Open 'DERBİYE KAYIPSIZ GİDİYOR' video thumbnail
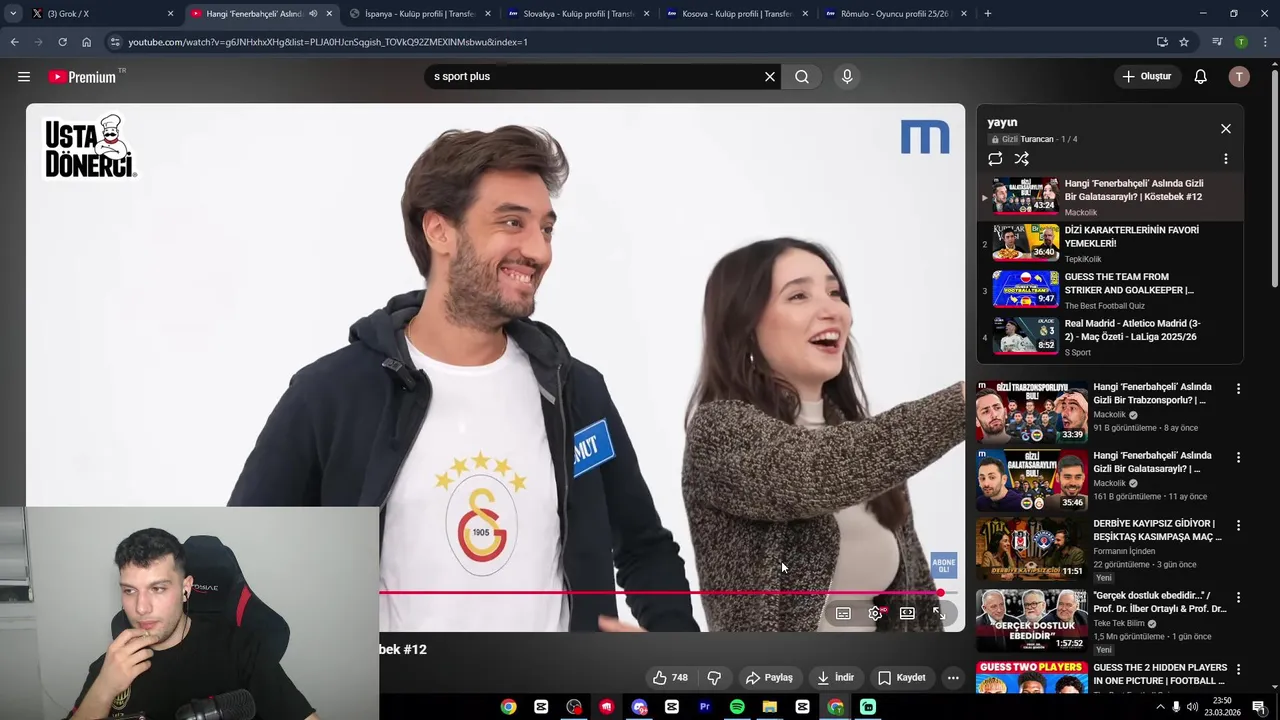This screenshot has width=1280, height=720. [1031, 548]
